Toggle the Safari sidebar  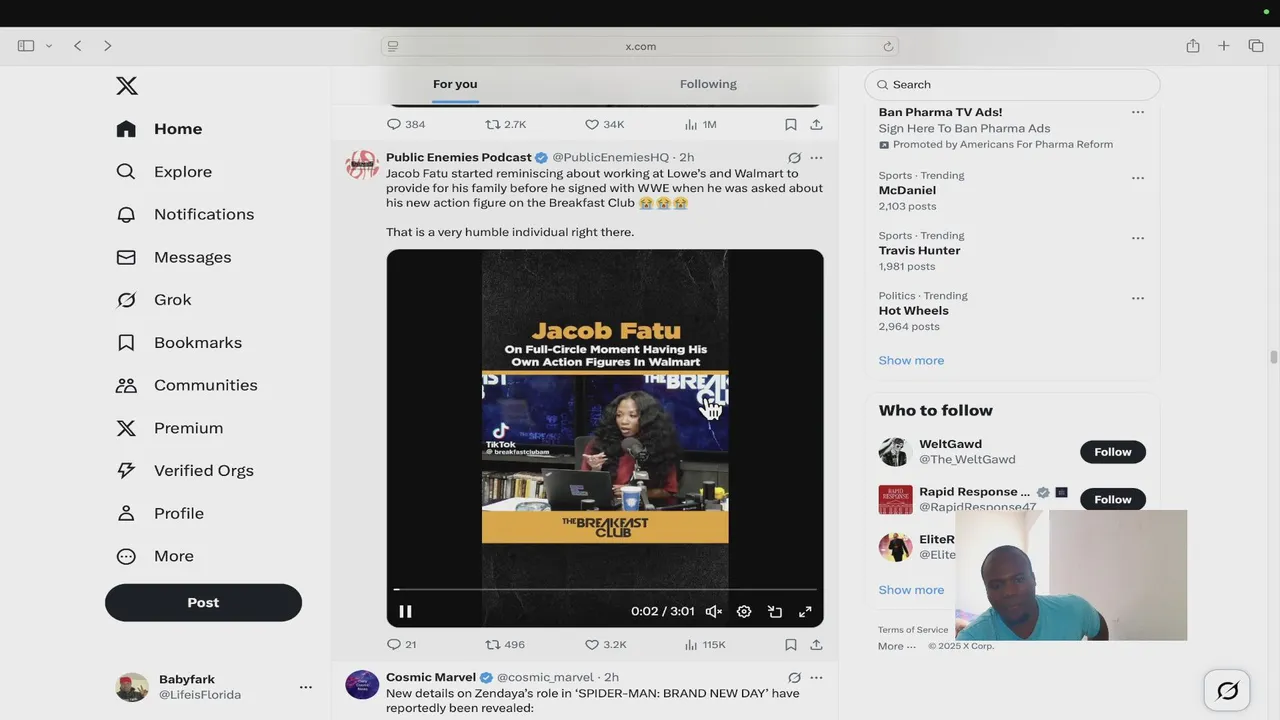point(26,46)
